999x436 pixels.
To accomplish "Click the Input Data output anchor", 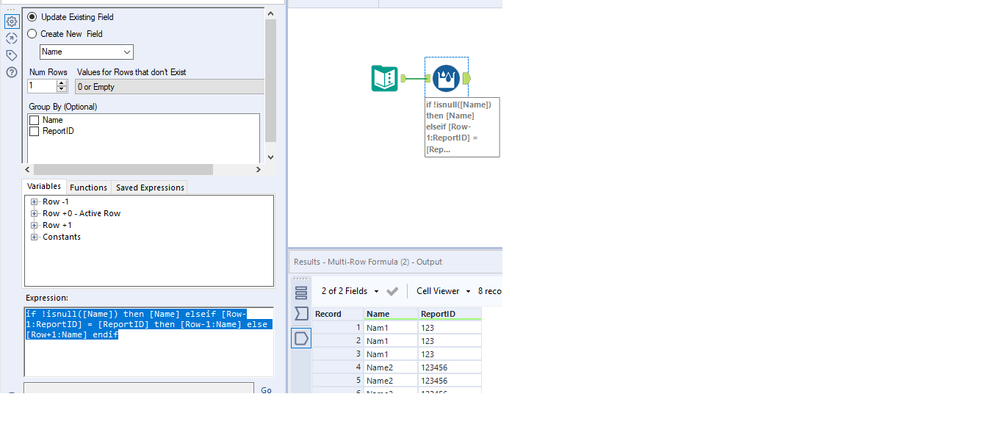I will click(403, 78).
